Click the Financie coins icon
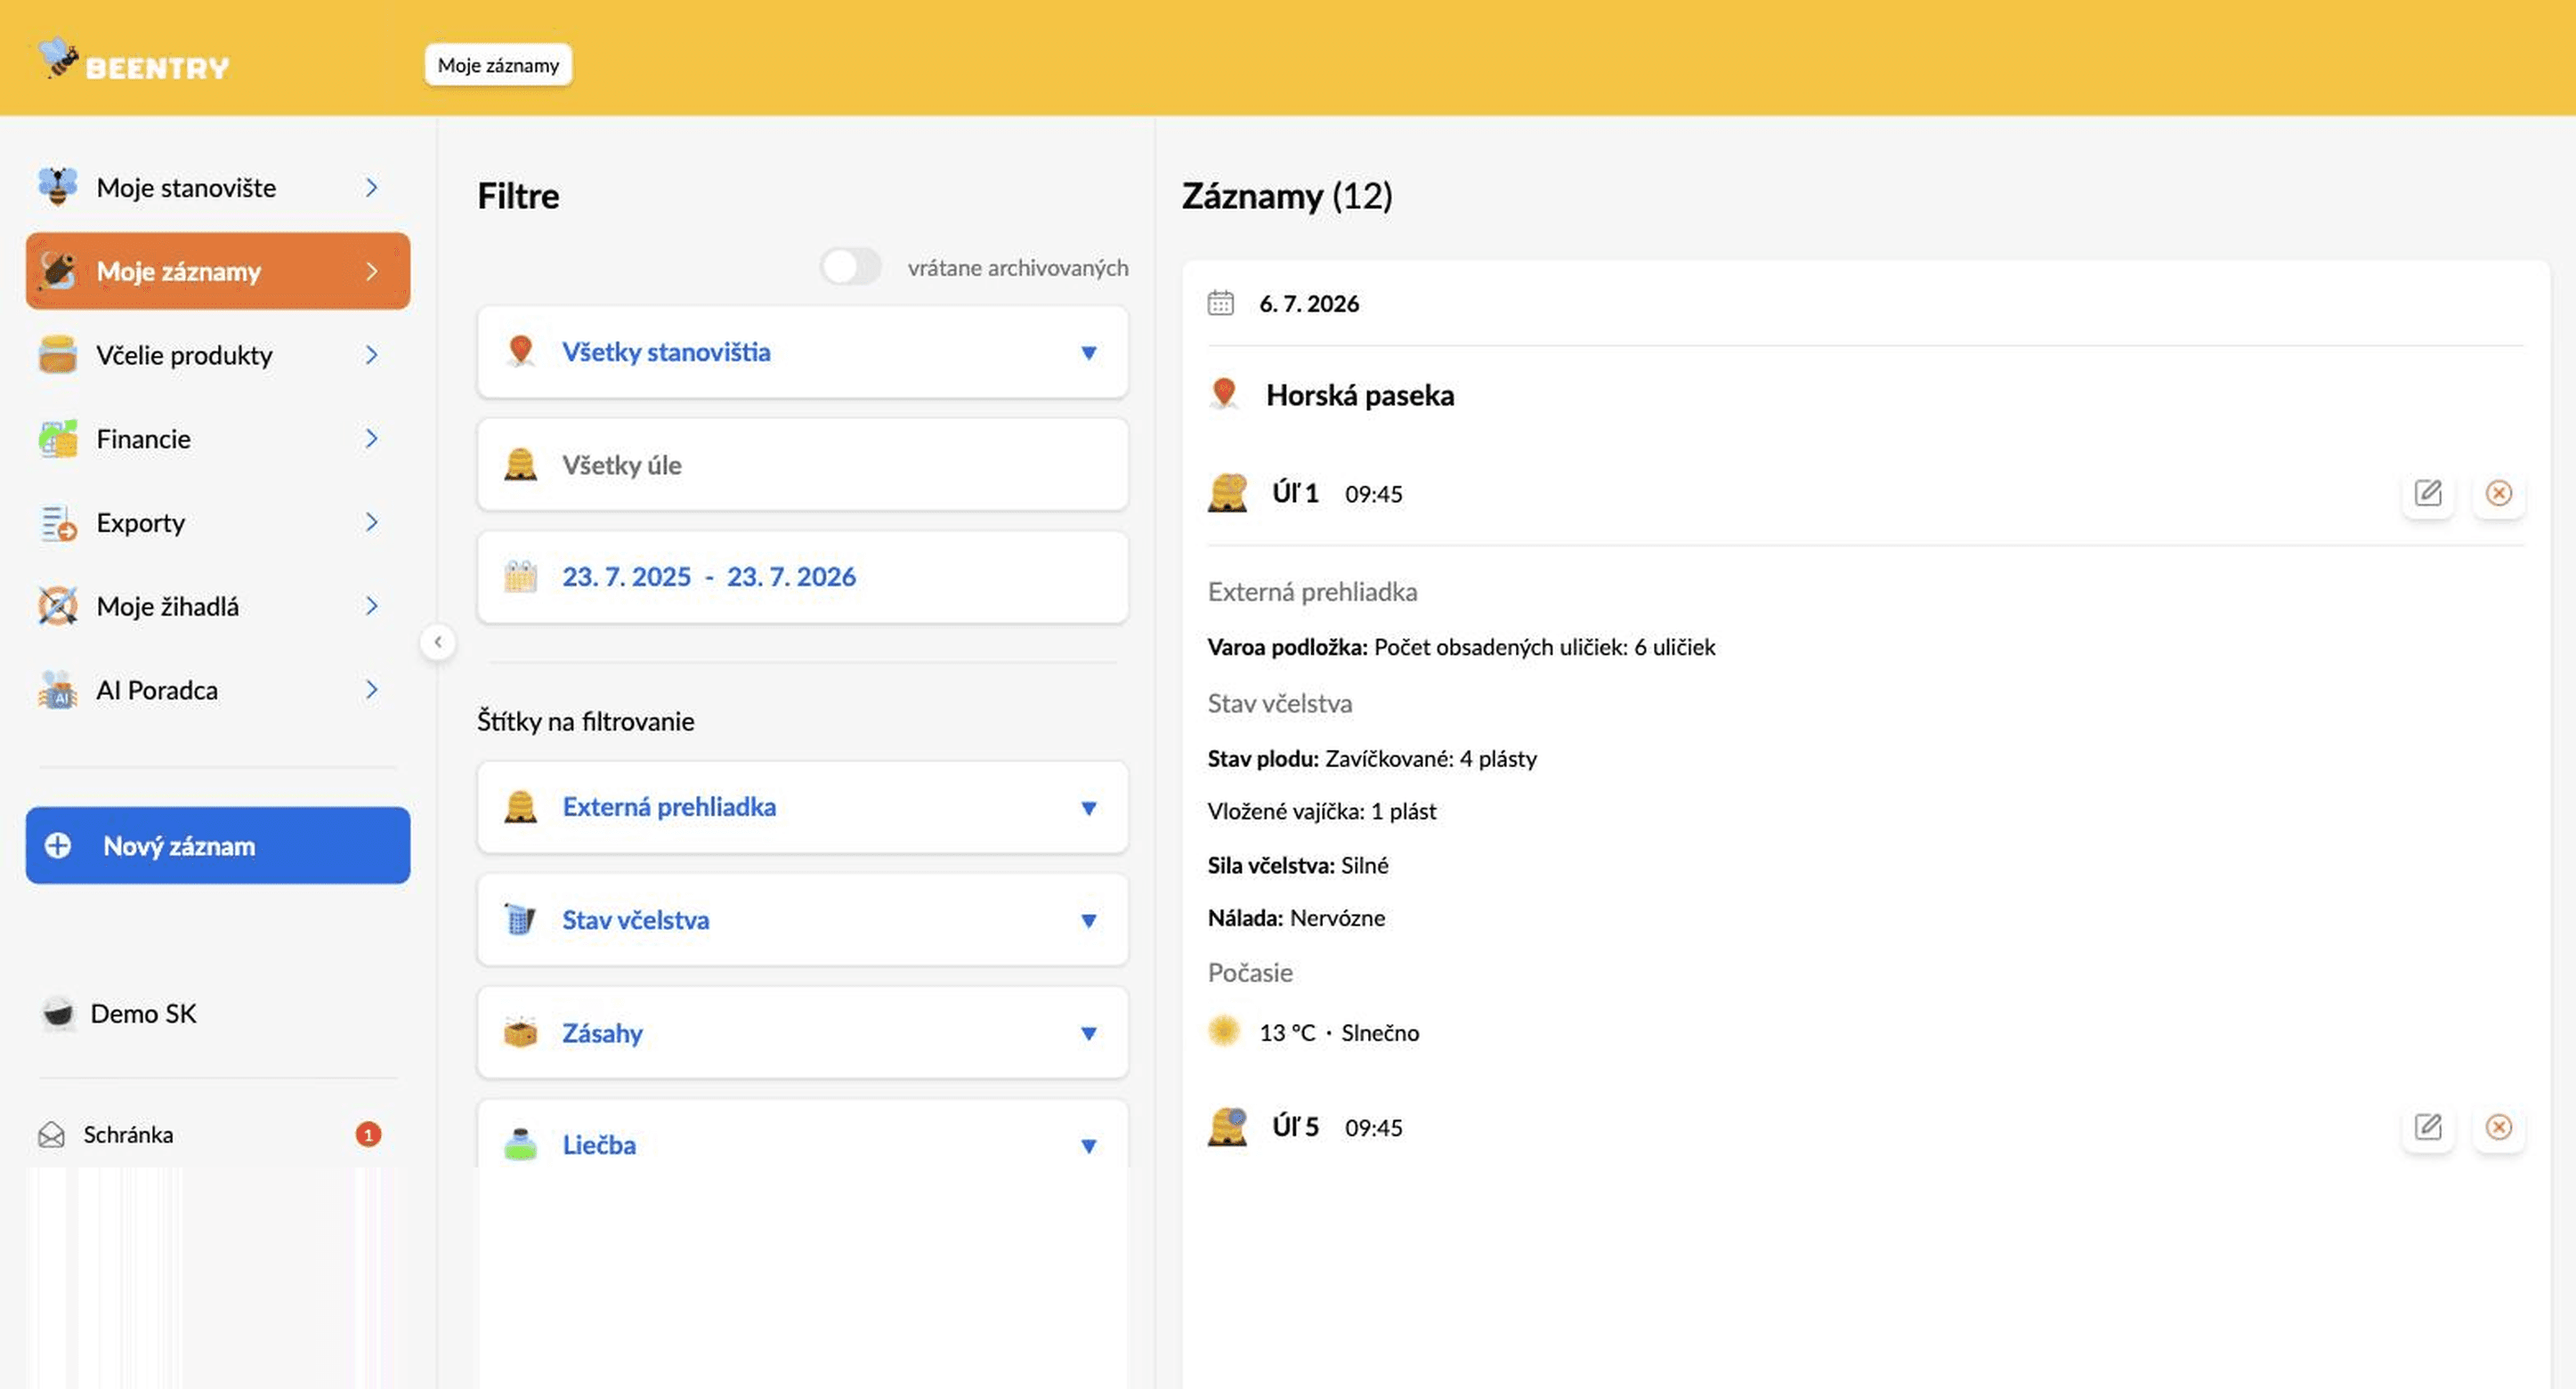Screen dimensions: 2576x1389 click(58, 439)
